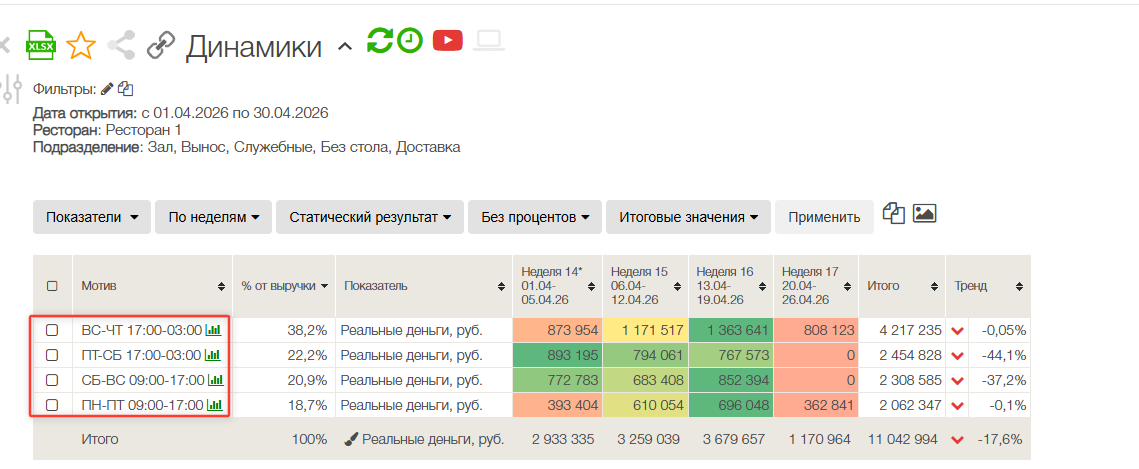Add report to favorites with star icon
This screenshot has height=469, width=1139.
tap(81, 46)
